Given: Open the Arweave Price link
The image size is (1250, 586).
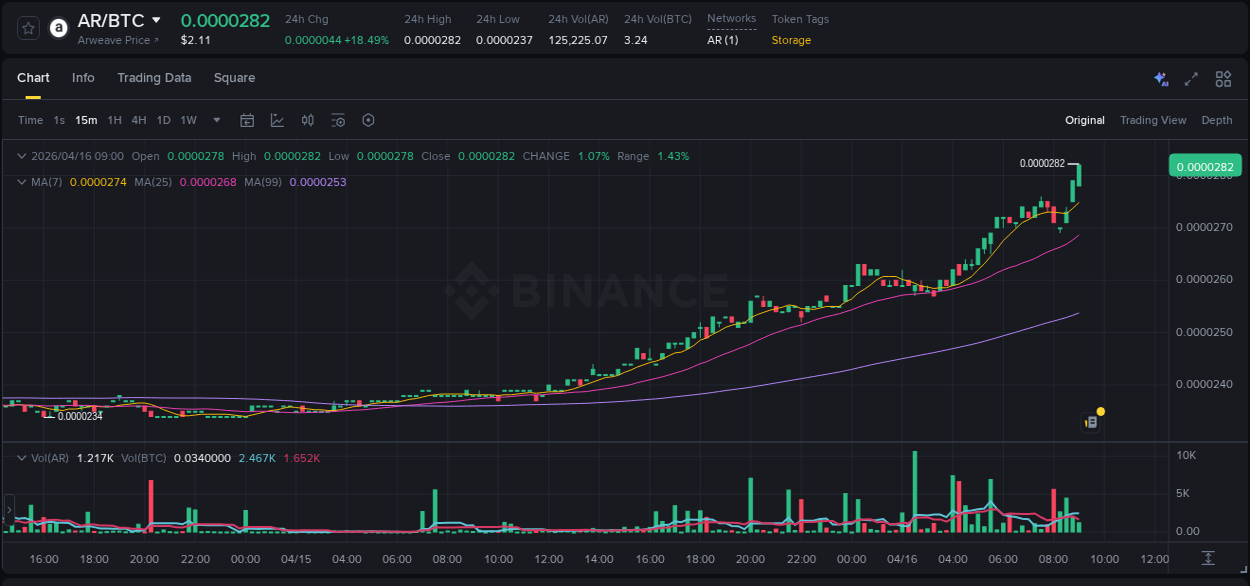Looking at the screenshot, I should point(118,40).
